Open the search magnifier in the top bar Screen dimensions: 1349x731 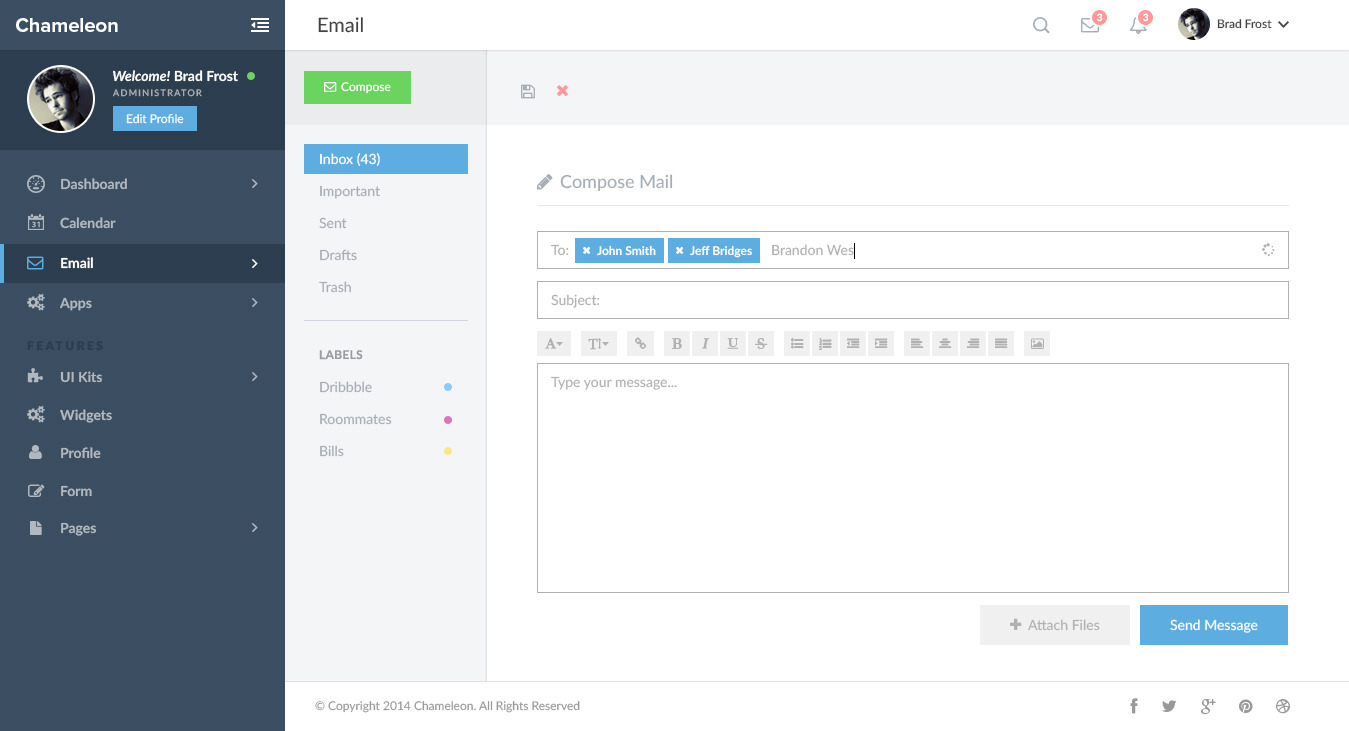pyautogui.click(x=1041, y=25)
